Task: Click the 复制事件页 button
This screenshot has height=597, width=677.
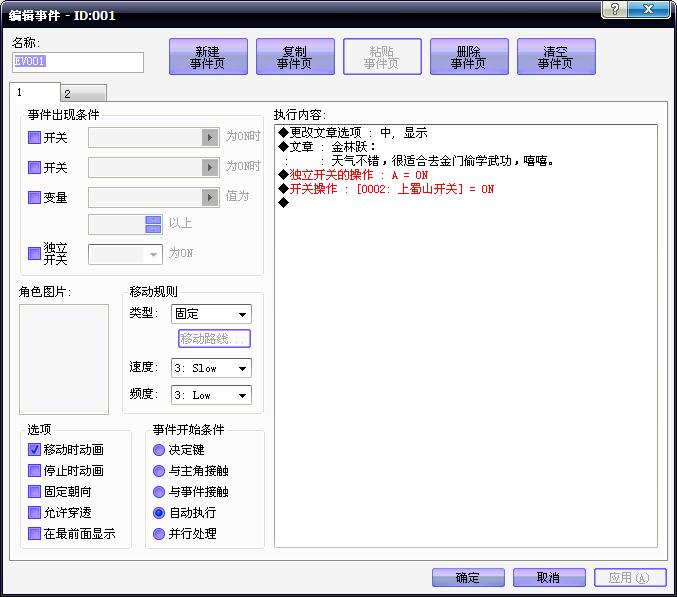Action: click(295, 57)
